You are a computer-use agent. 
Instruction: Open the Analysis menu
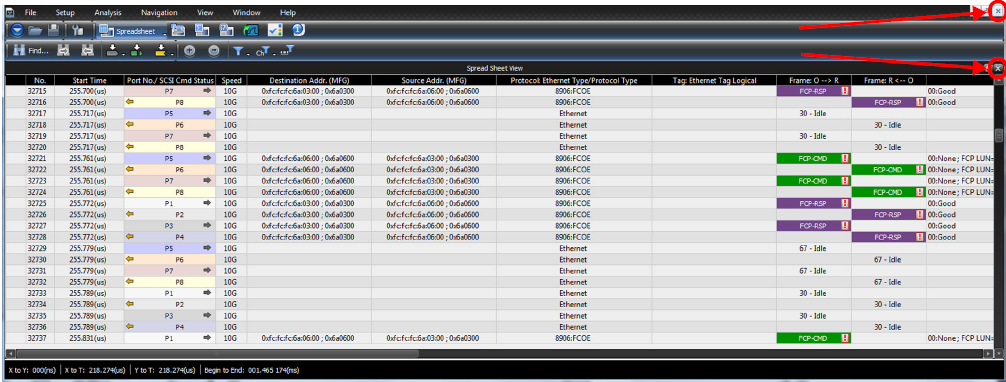pyautogui.click(x=107, y=12)
